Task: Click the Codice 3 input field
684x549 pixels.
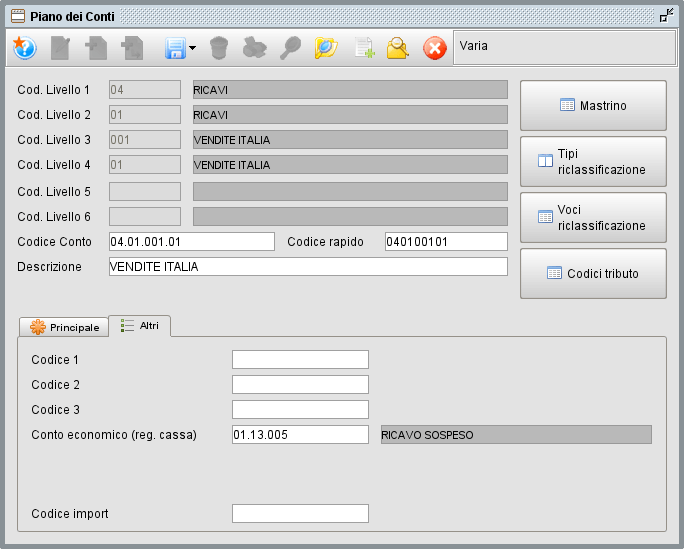Action: (x=301, y=409)
